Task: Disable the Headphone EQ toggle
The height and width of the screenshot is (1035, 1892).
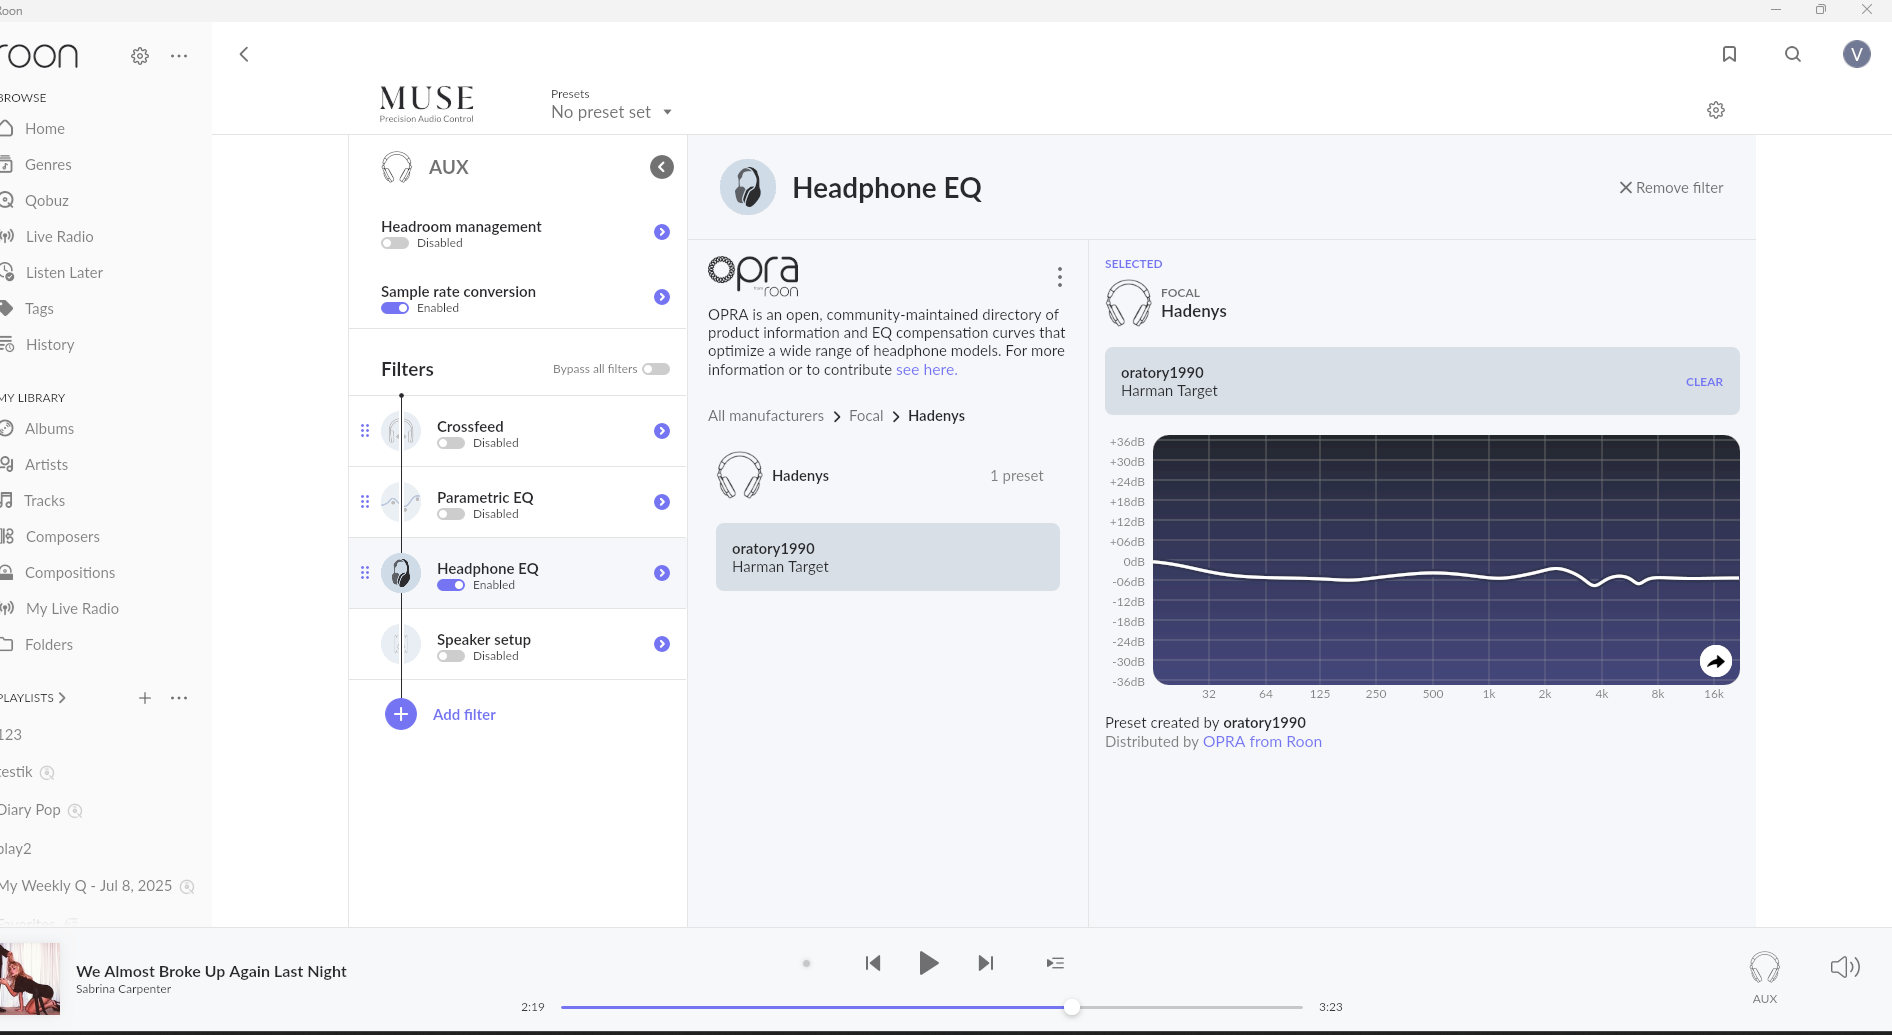Action: [451, 585]
